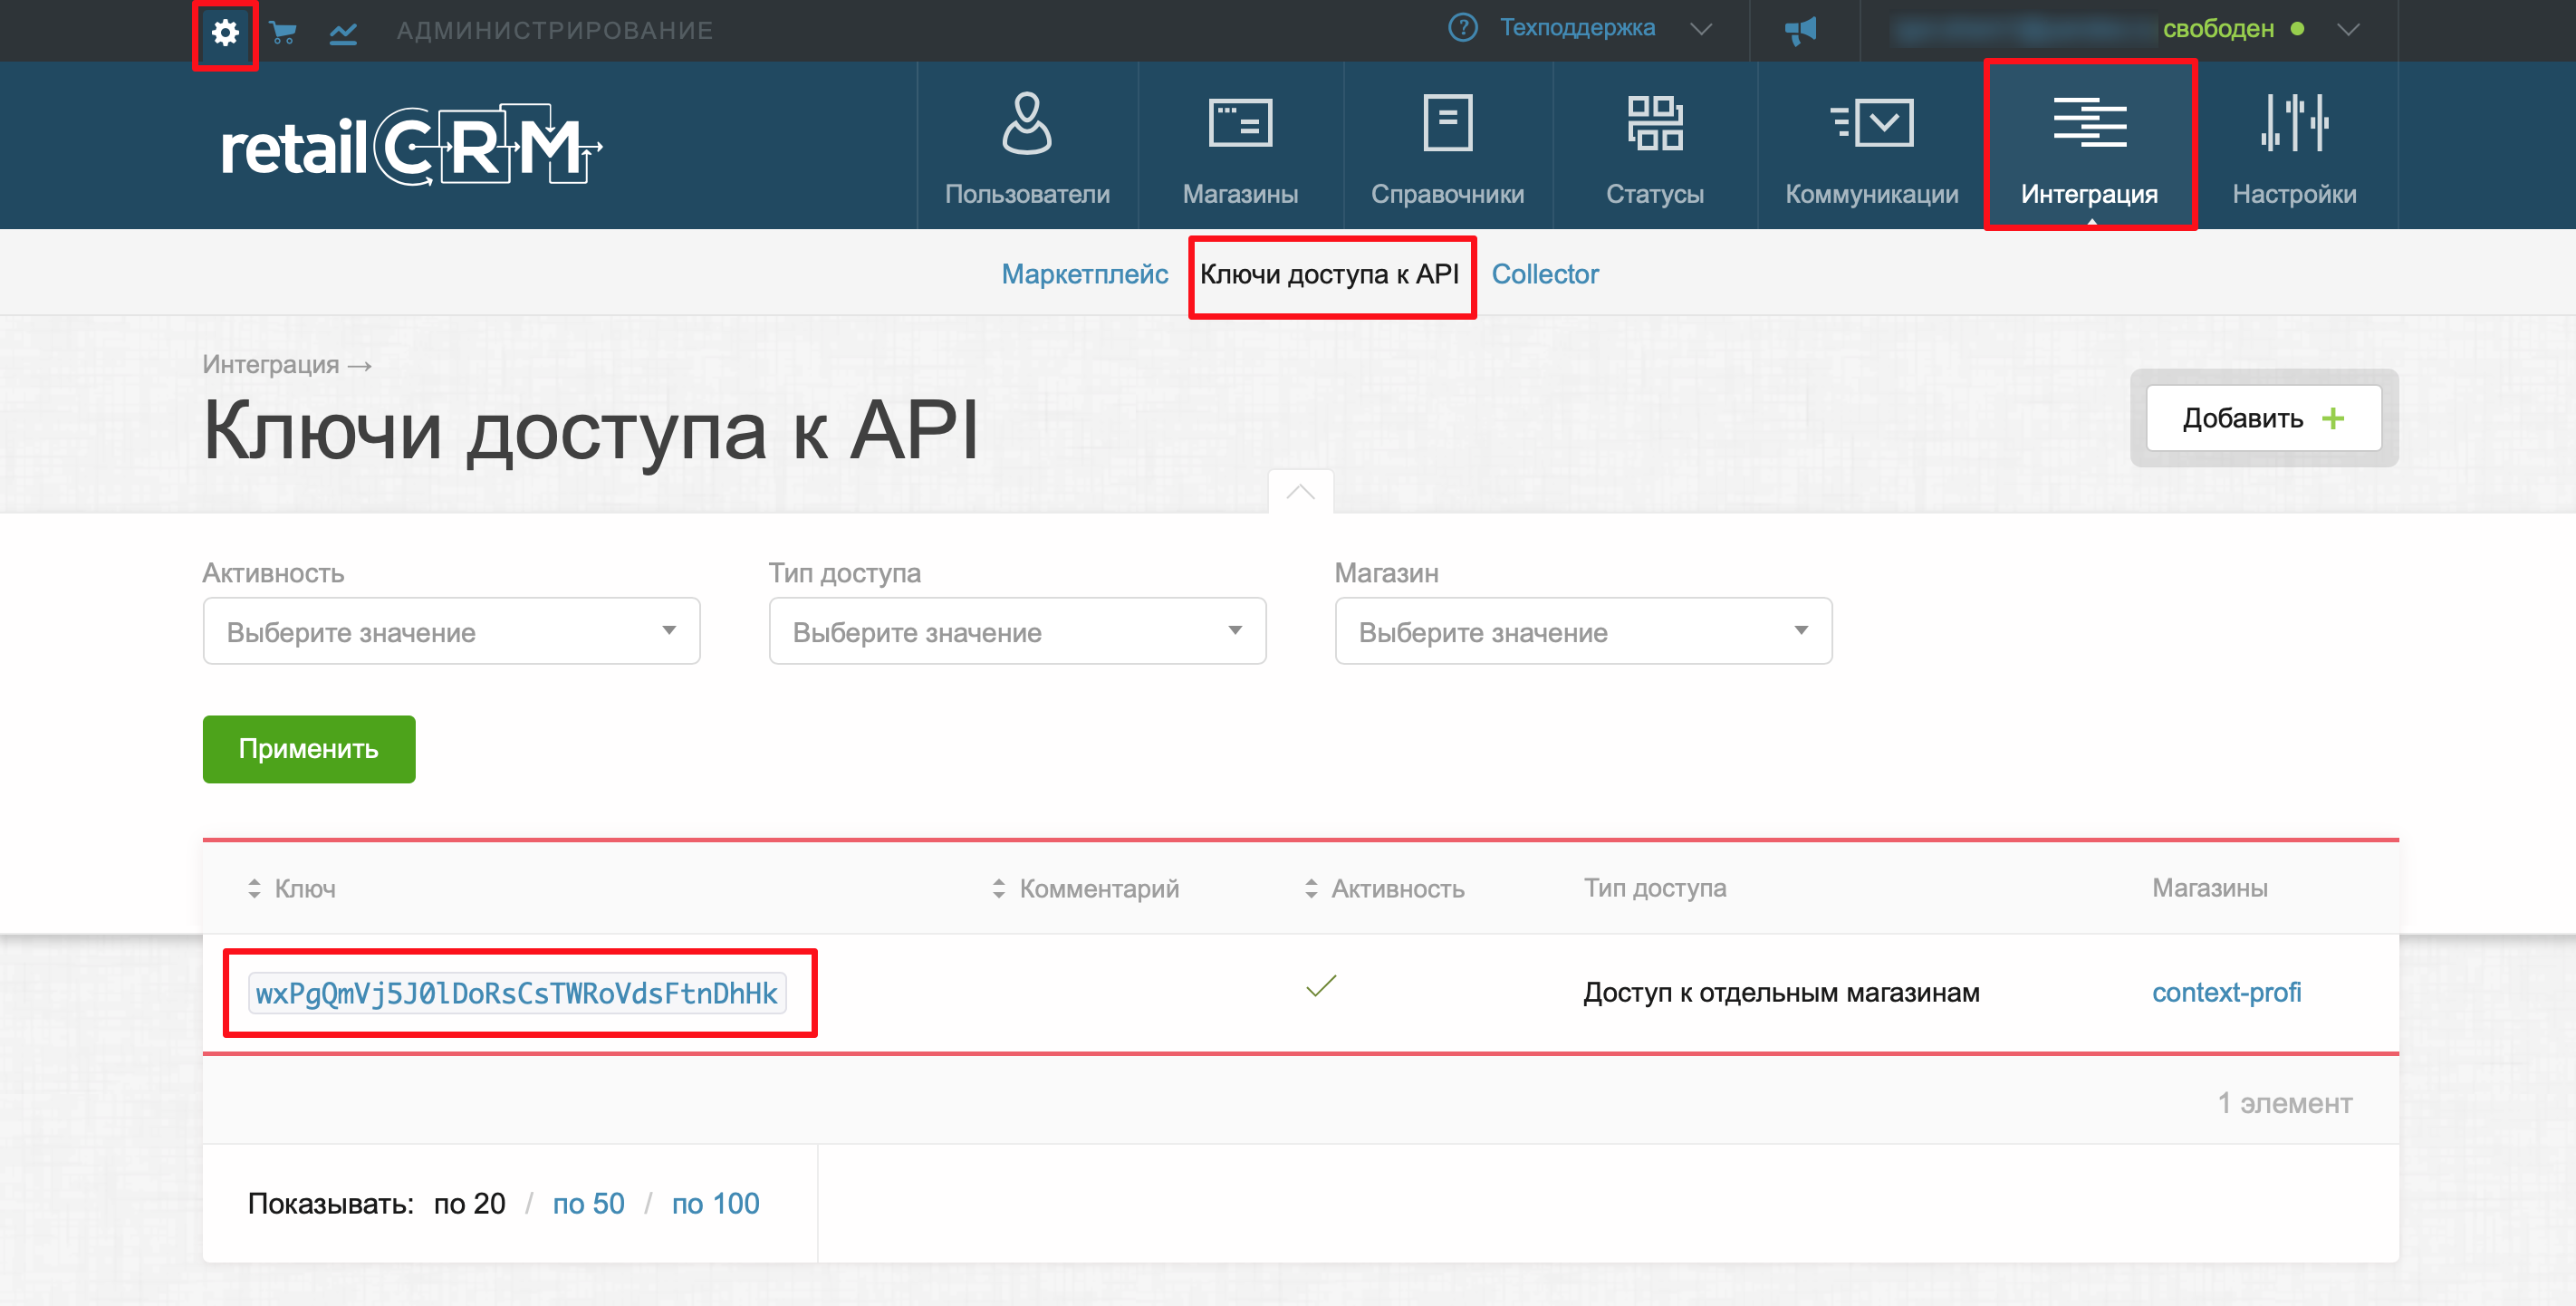Image resolution: width=2576 pixels, height=1306 pixels.
Task: Expand the Техподдержка dropdown chevron
Action: click(1700, 30)
